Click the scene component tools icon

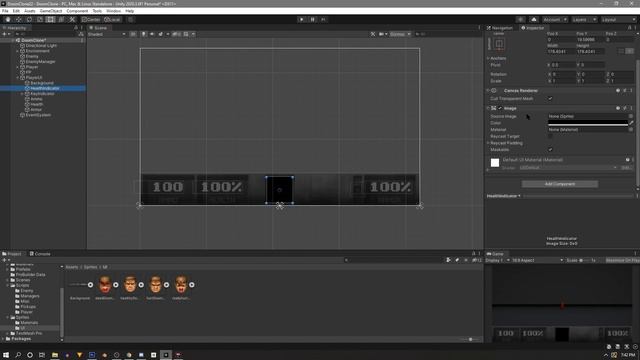click(x=373, y=34)
